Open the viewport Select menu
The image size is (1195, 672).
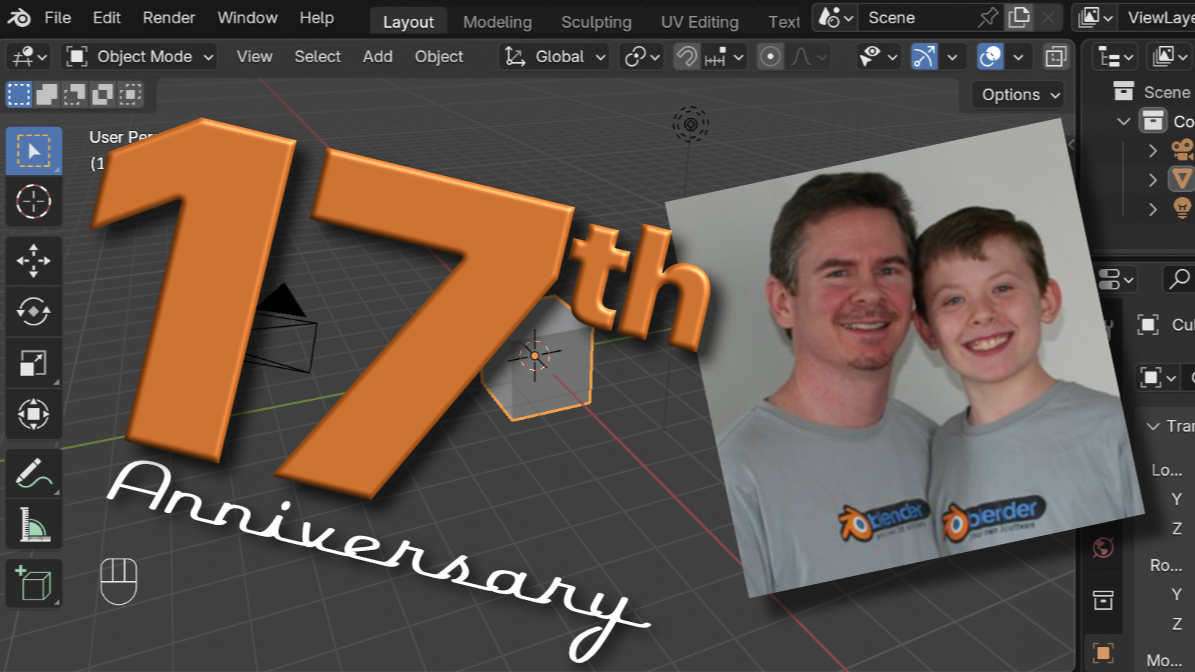coord(317,56)
